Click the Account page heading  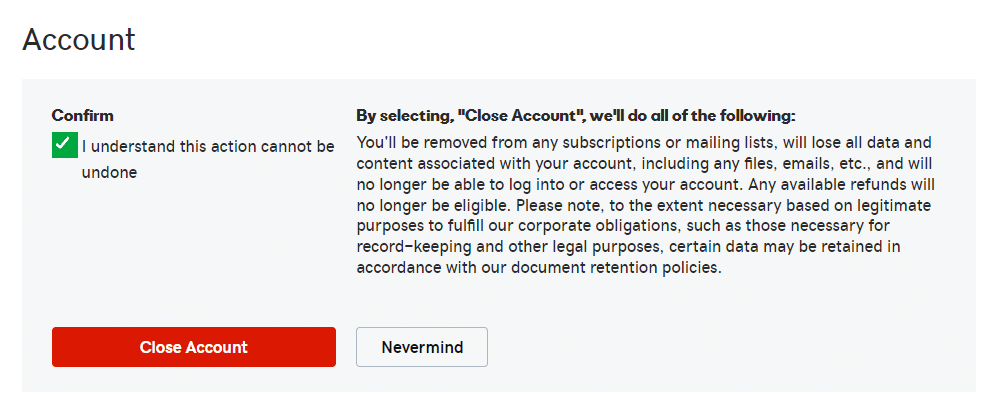[79, 40]
